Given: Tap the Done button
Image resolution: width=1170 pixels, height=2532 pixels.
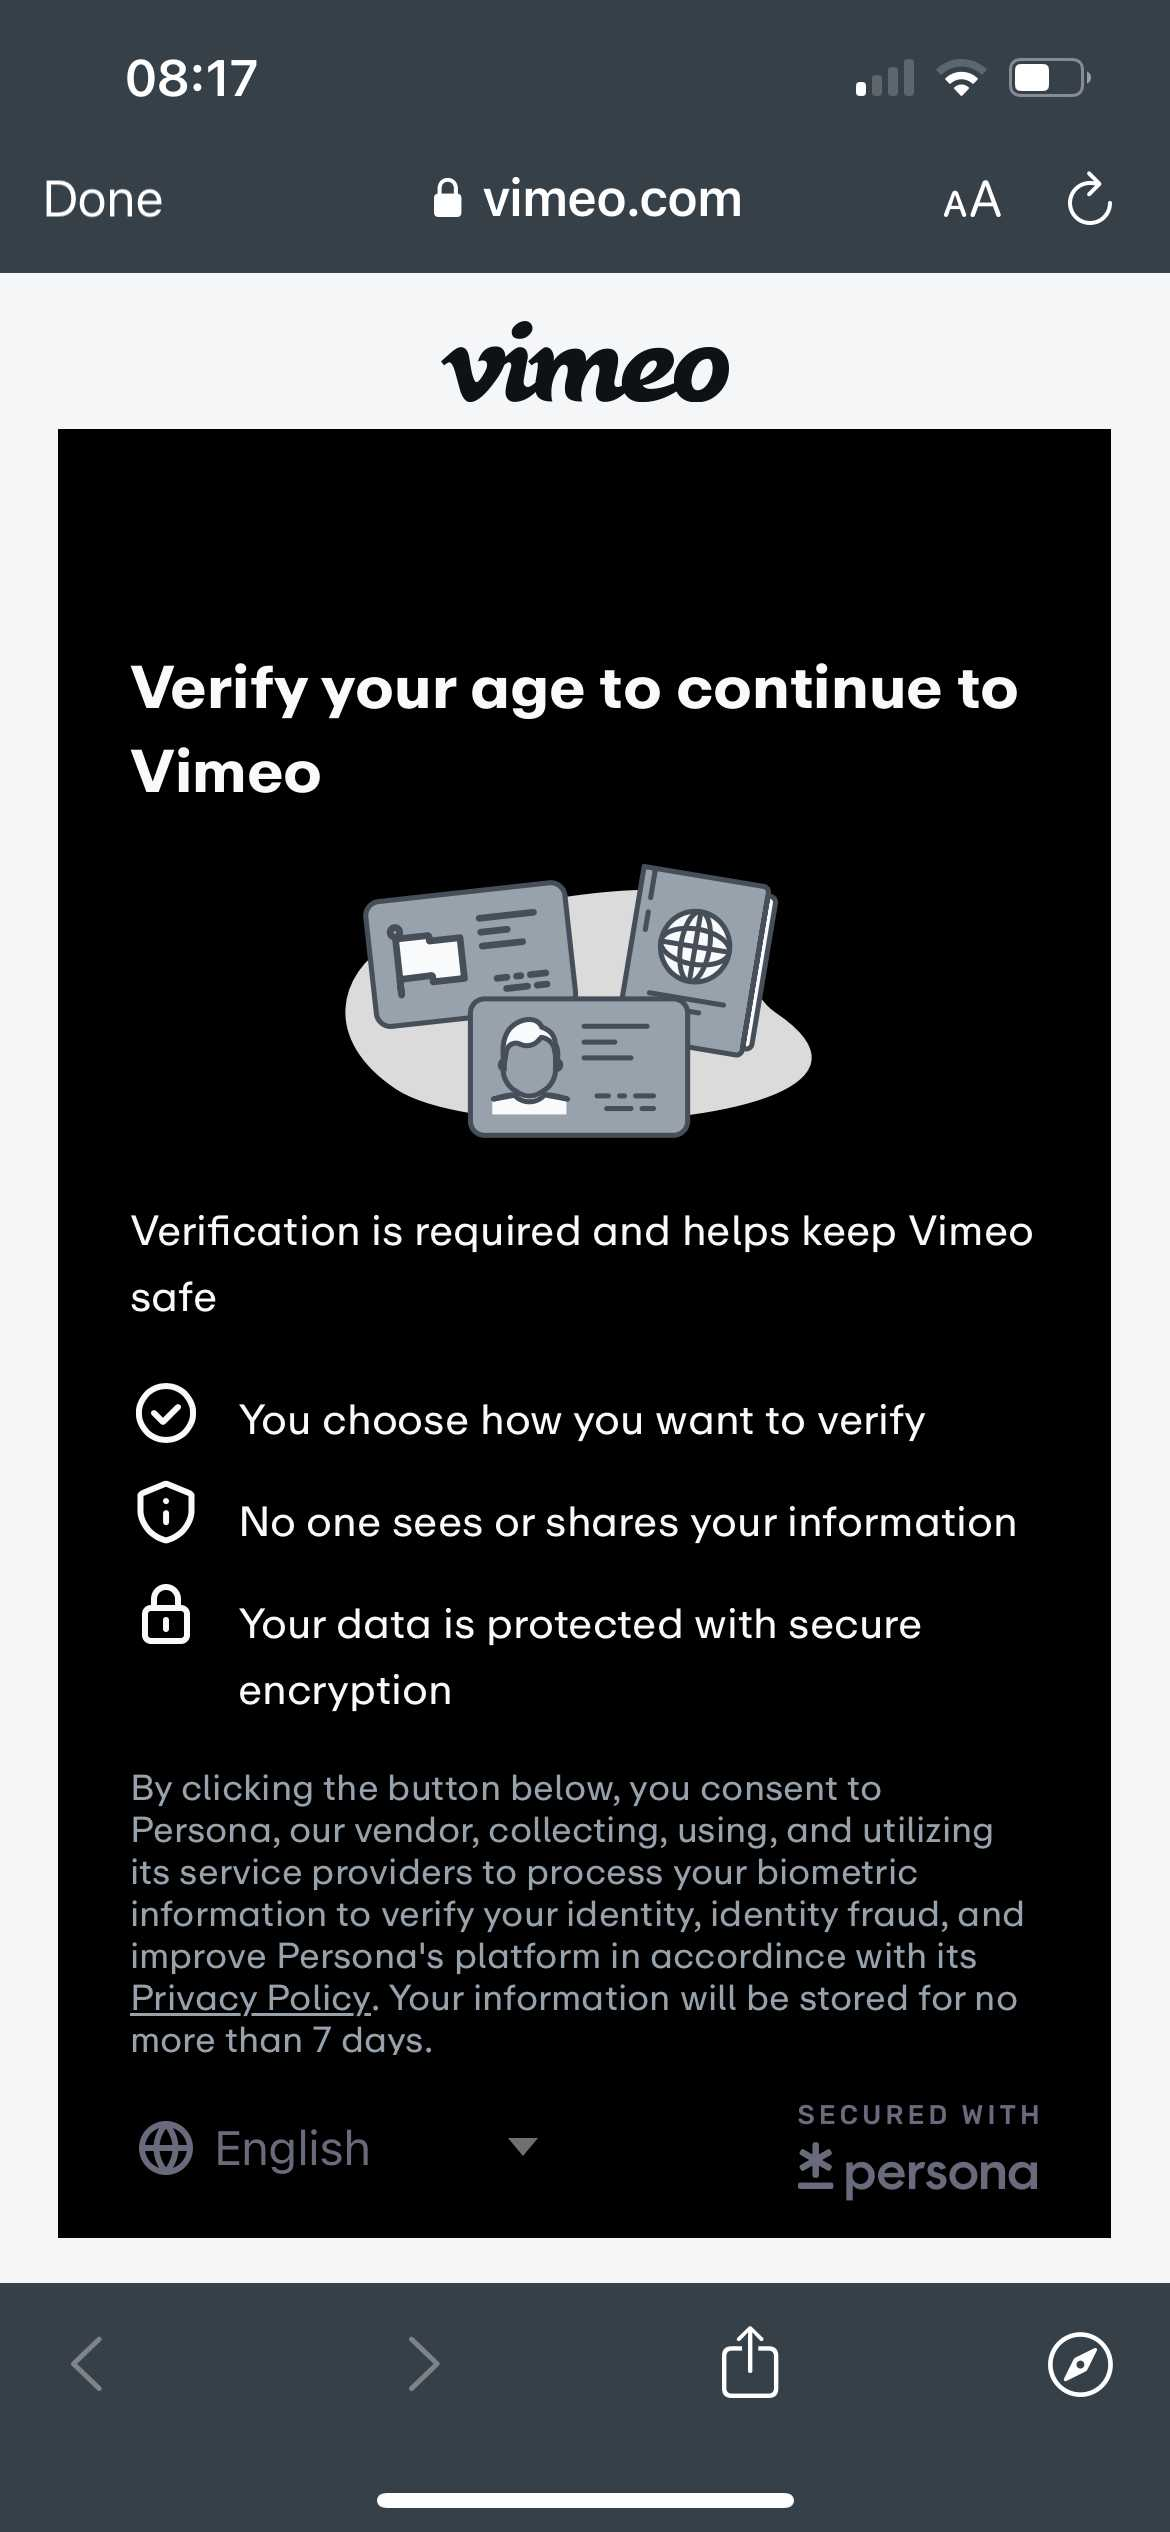Looking at the screenshot, I should click(x=103, y=199).
